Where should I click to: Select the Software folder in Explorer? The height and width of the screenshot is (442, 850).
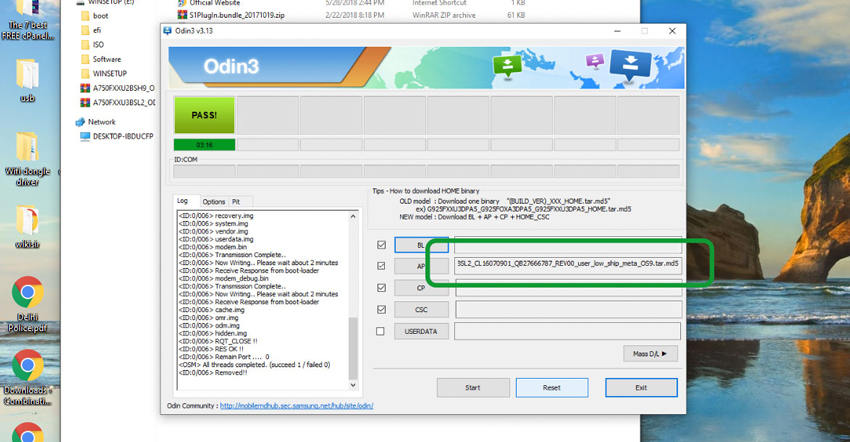101,59
